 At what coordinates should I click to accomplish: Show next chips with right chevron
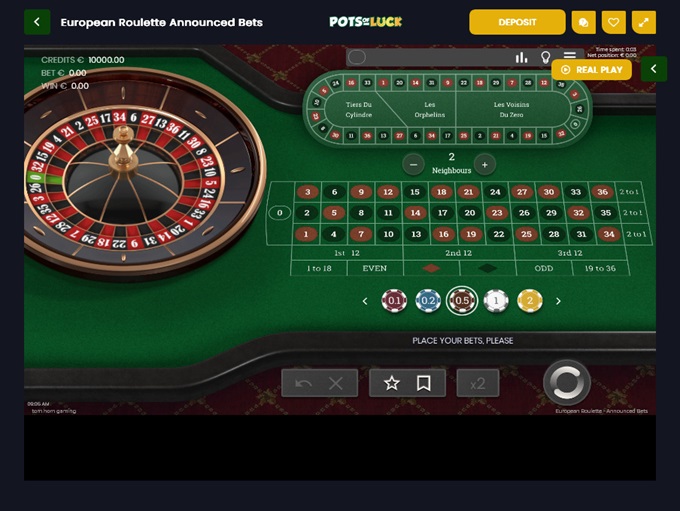pyautogui.click(x=558, y=301)
